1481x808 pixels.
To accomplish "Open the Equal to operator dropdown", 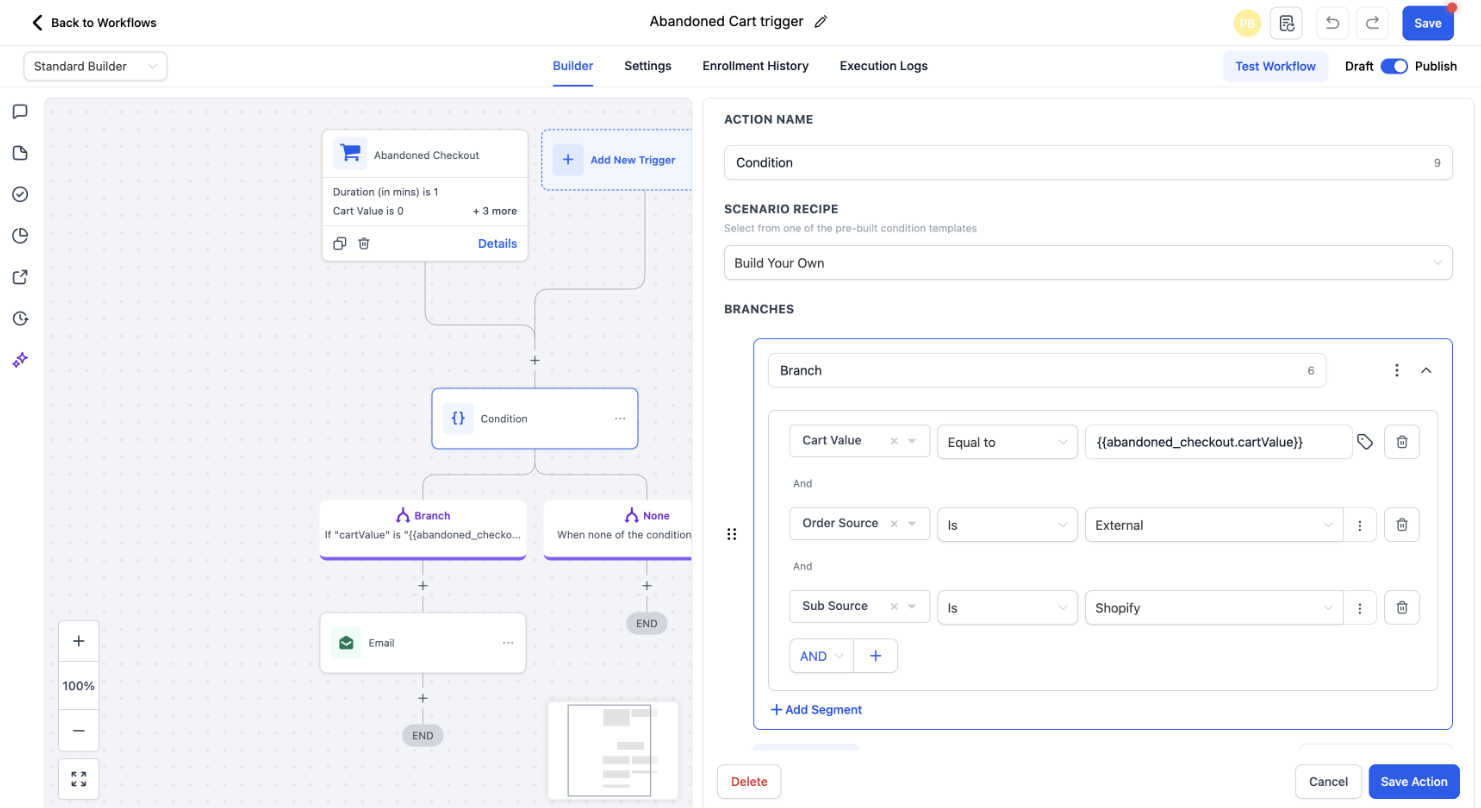I will pyautogui.click(x=1007, y=442).
